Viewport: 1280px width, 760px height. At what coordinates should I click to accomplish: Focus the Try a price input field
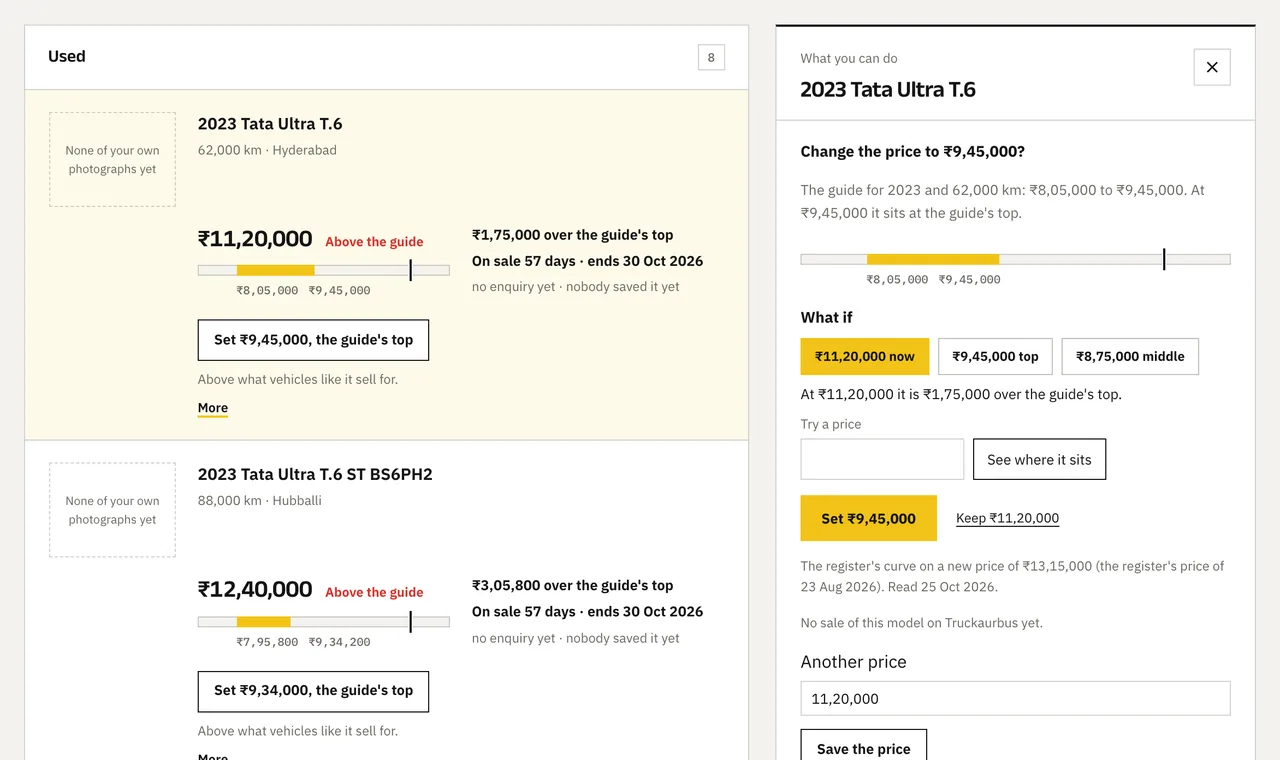[x=882, y=459]
